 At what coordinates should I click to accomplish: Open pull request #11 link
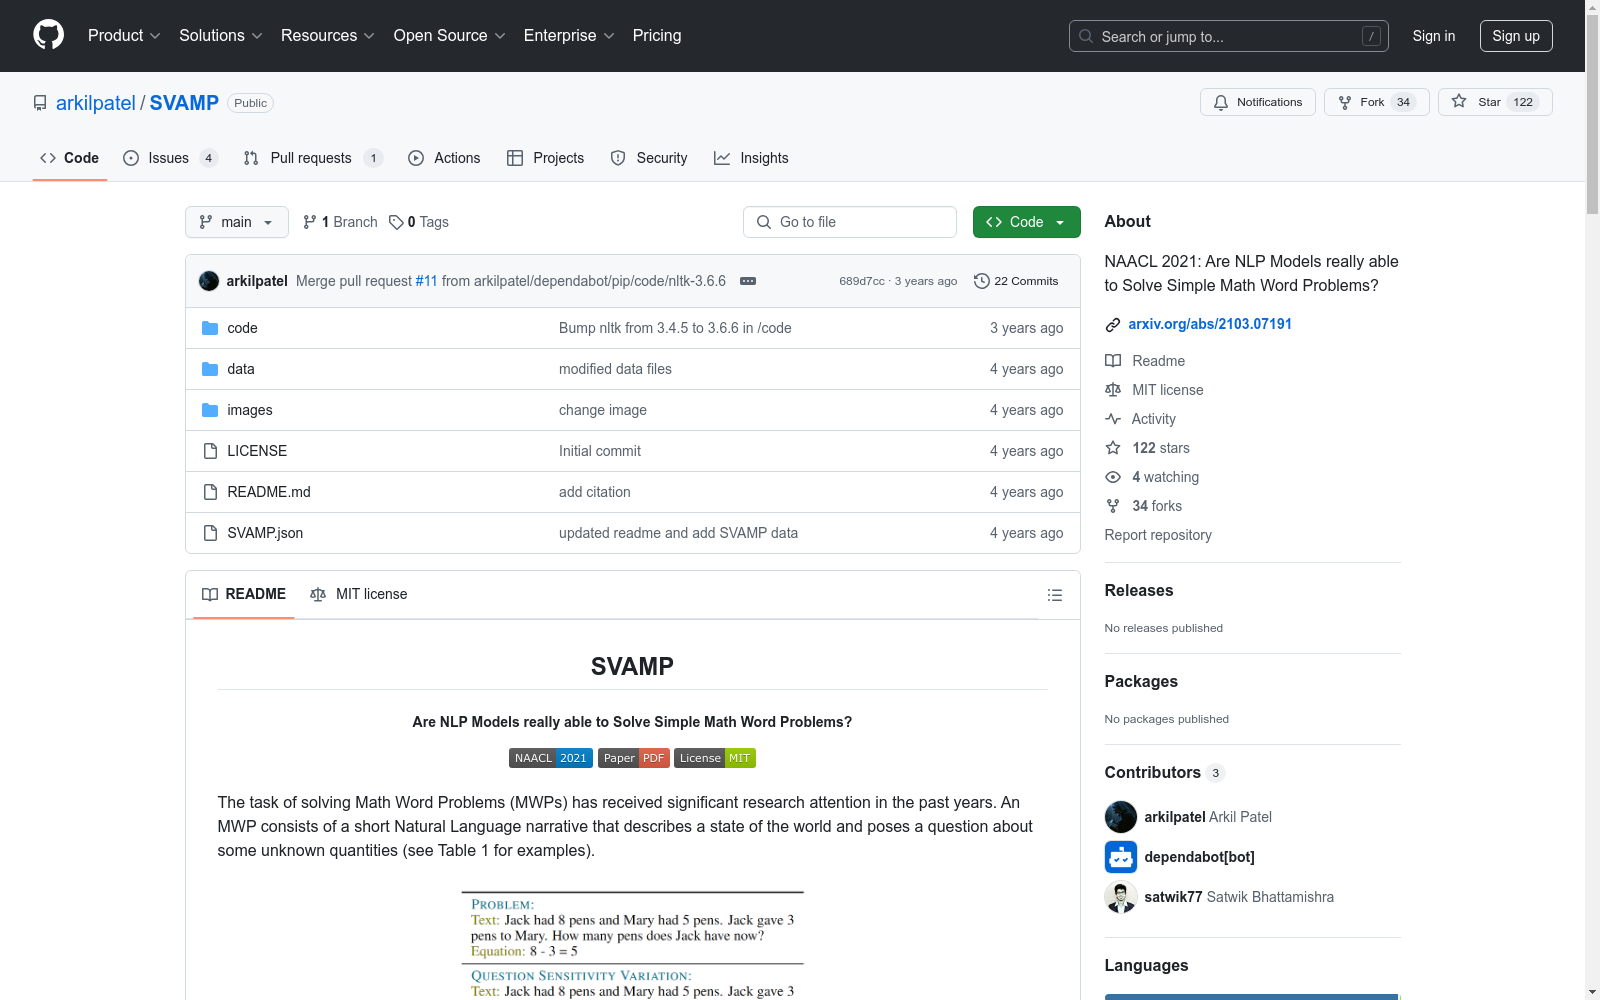pos(426,281)
